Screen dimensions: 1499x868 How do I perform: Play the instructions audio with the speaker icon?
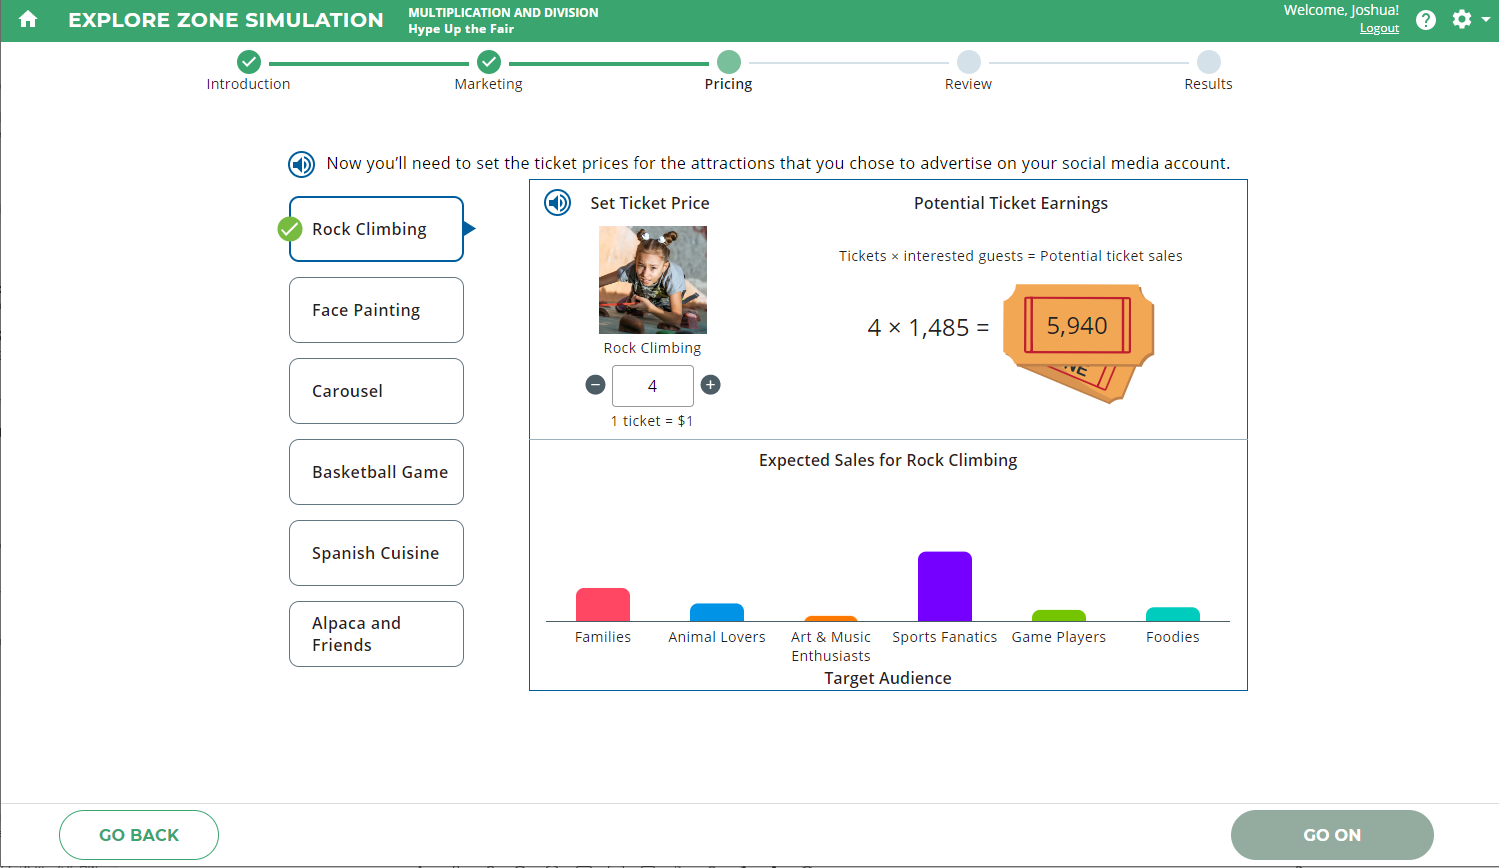click(x=301, y=164)
